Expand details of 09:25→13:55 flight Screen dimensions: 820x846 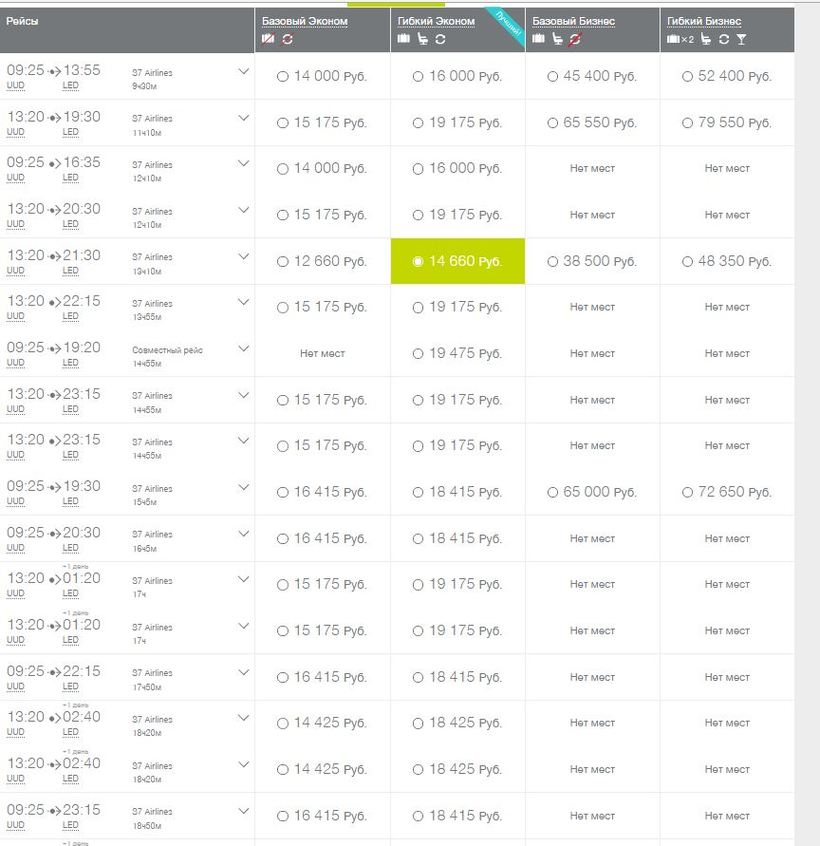(244, 71)
